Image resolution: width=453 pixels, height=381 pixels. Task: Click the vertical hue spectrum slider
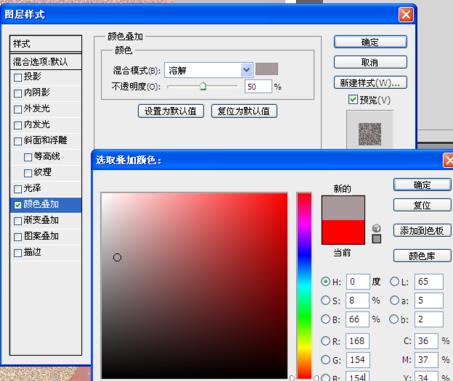[x=304, y=285]
